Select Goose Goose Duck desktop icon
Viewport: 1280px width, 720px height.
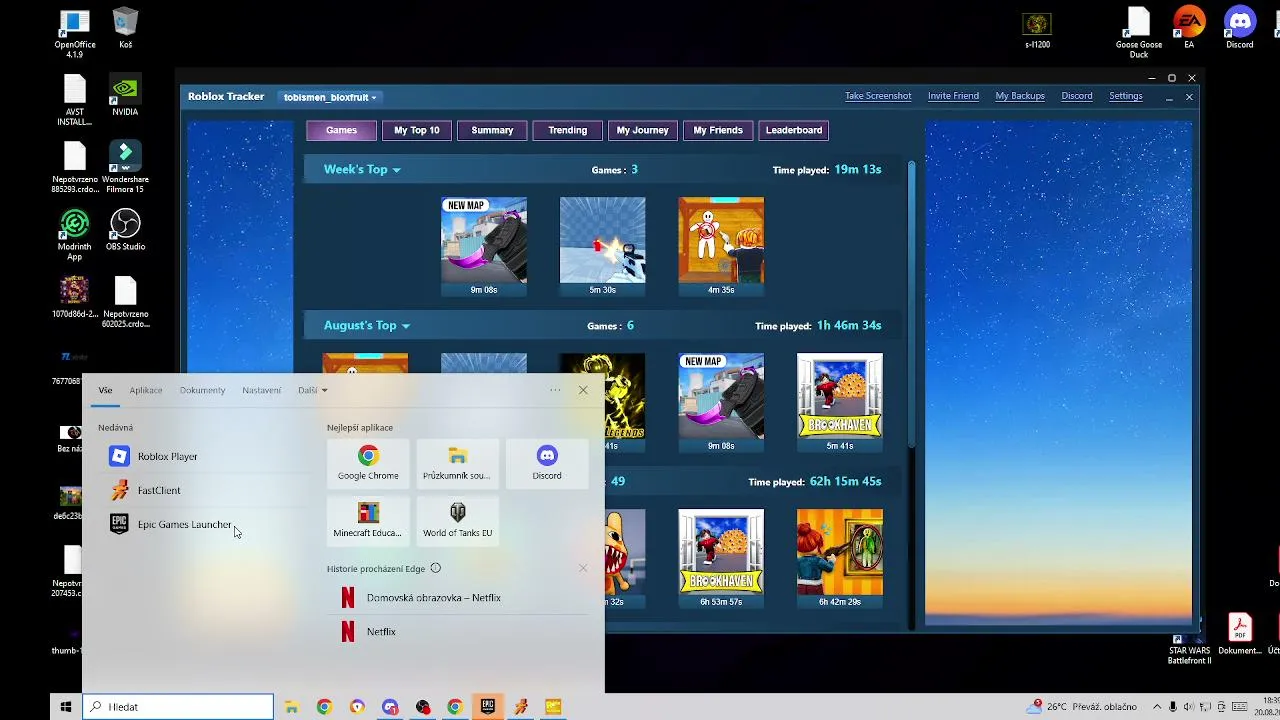point(1139,34)
